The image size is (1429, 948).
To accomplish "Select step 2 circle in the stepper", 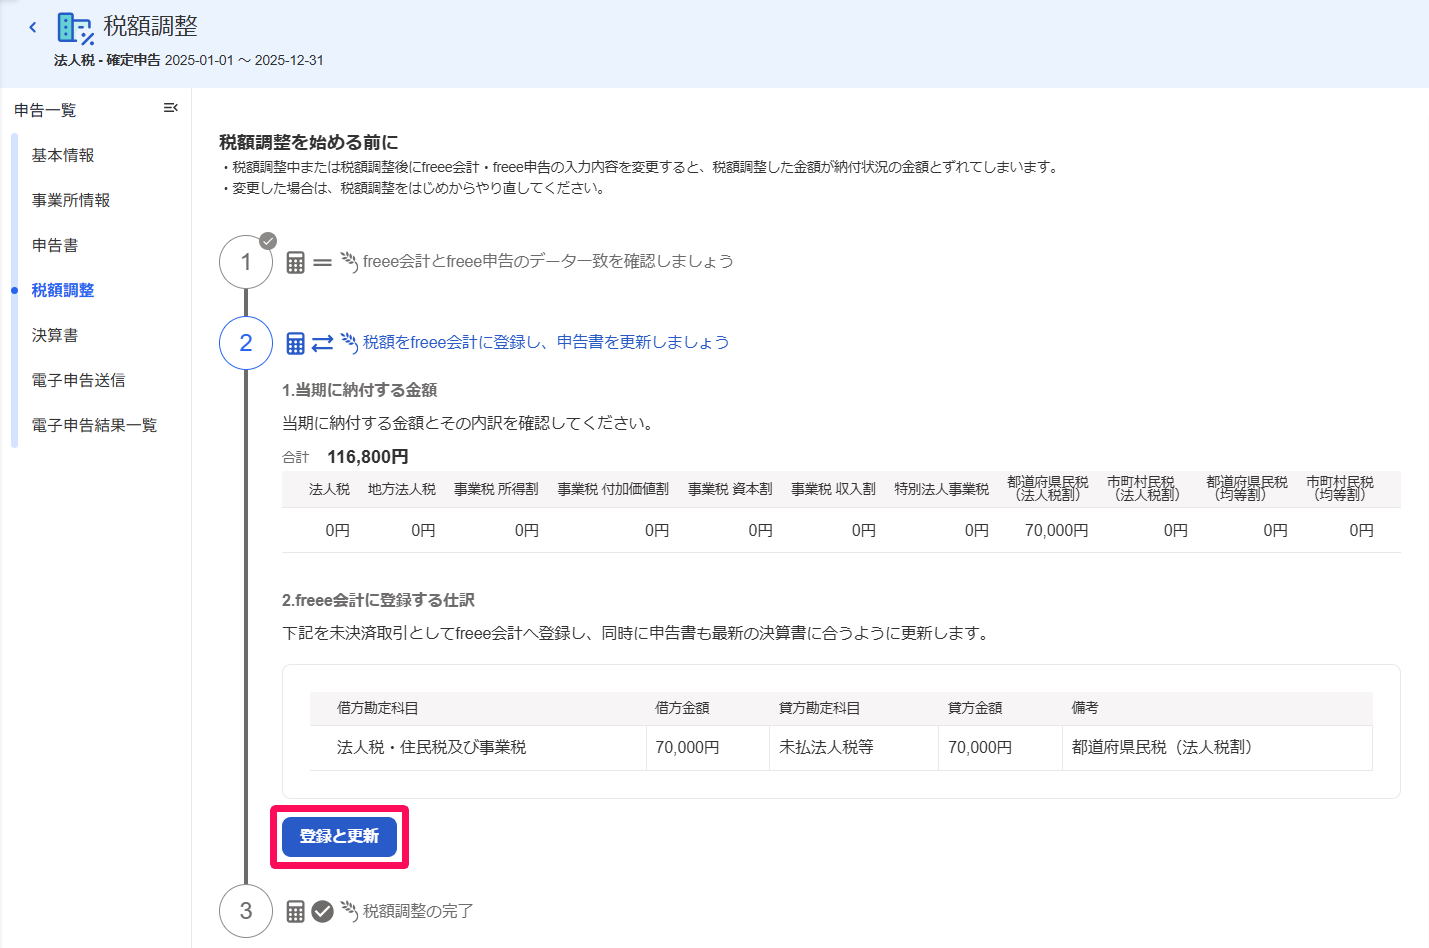I will 246,343.
